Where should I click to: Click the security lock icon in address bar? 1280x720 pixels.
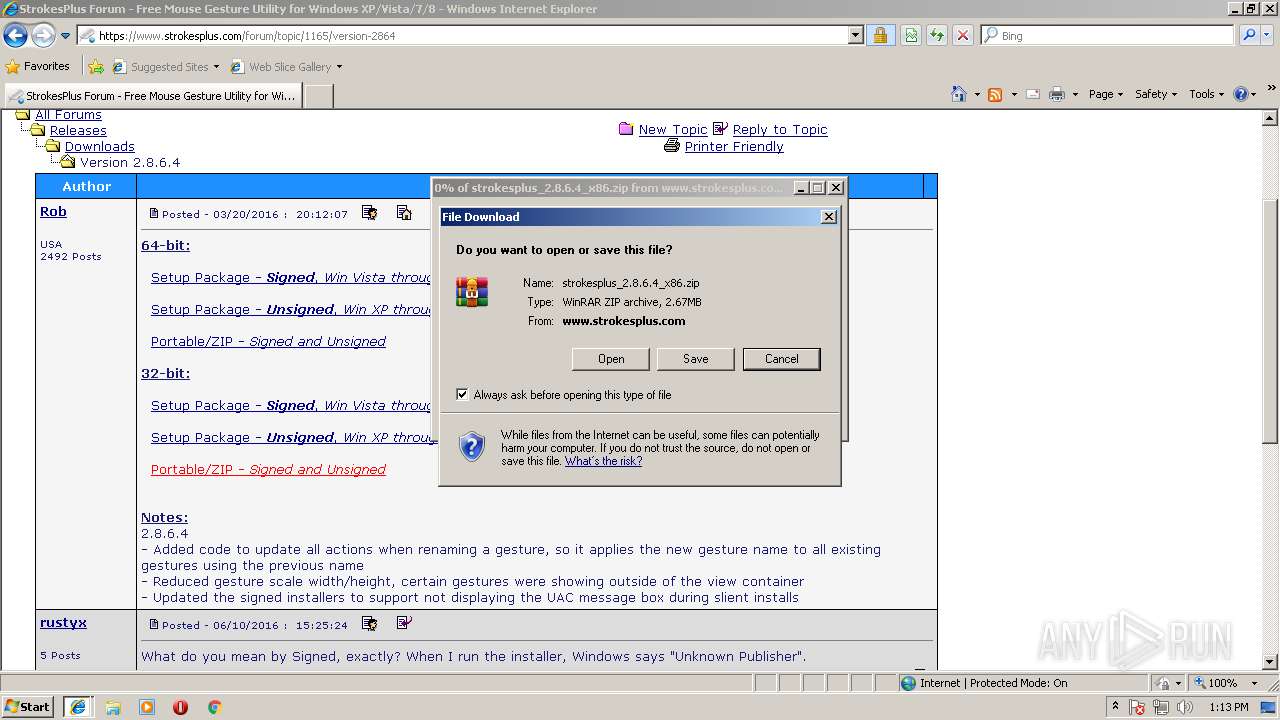880,36
